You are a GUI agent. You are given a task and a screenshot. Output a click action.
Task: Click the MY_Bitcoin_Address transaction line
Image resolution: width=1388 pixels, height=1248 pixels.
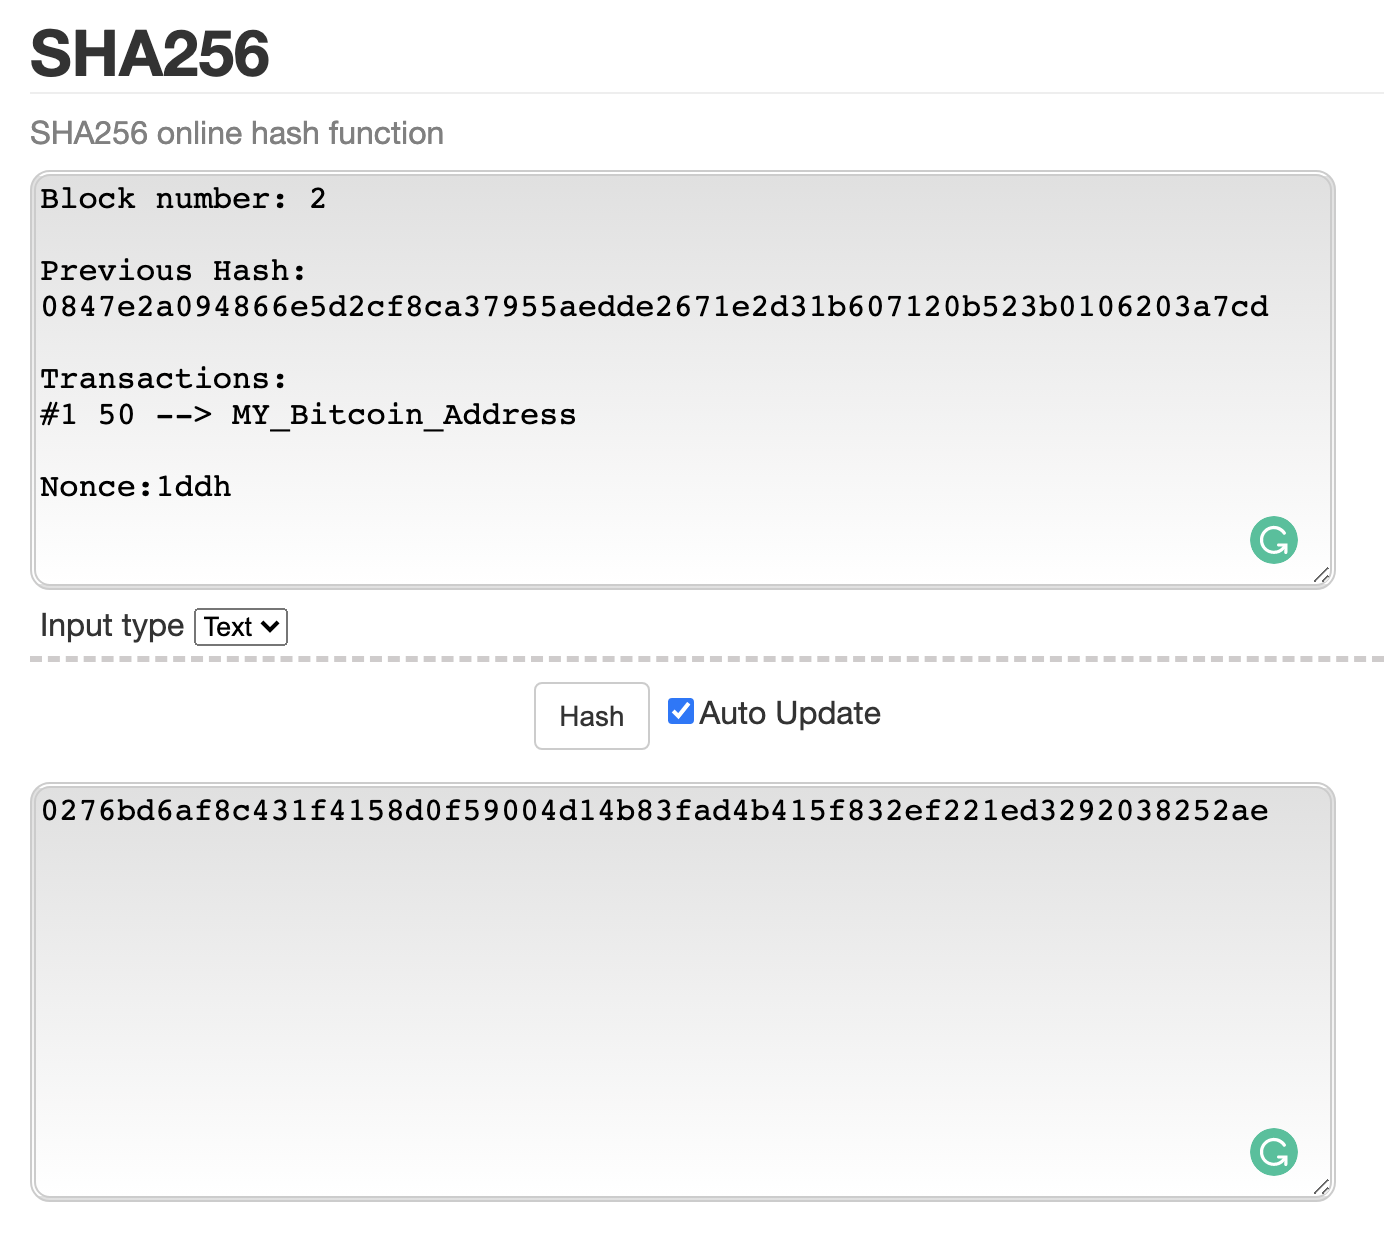[x=309, y=415]
